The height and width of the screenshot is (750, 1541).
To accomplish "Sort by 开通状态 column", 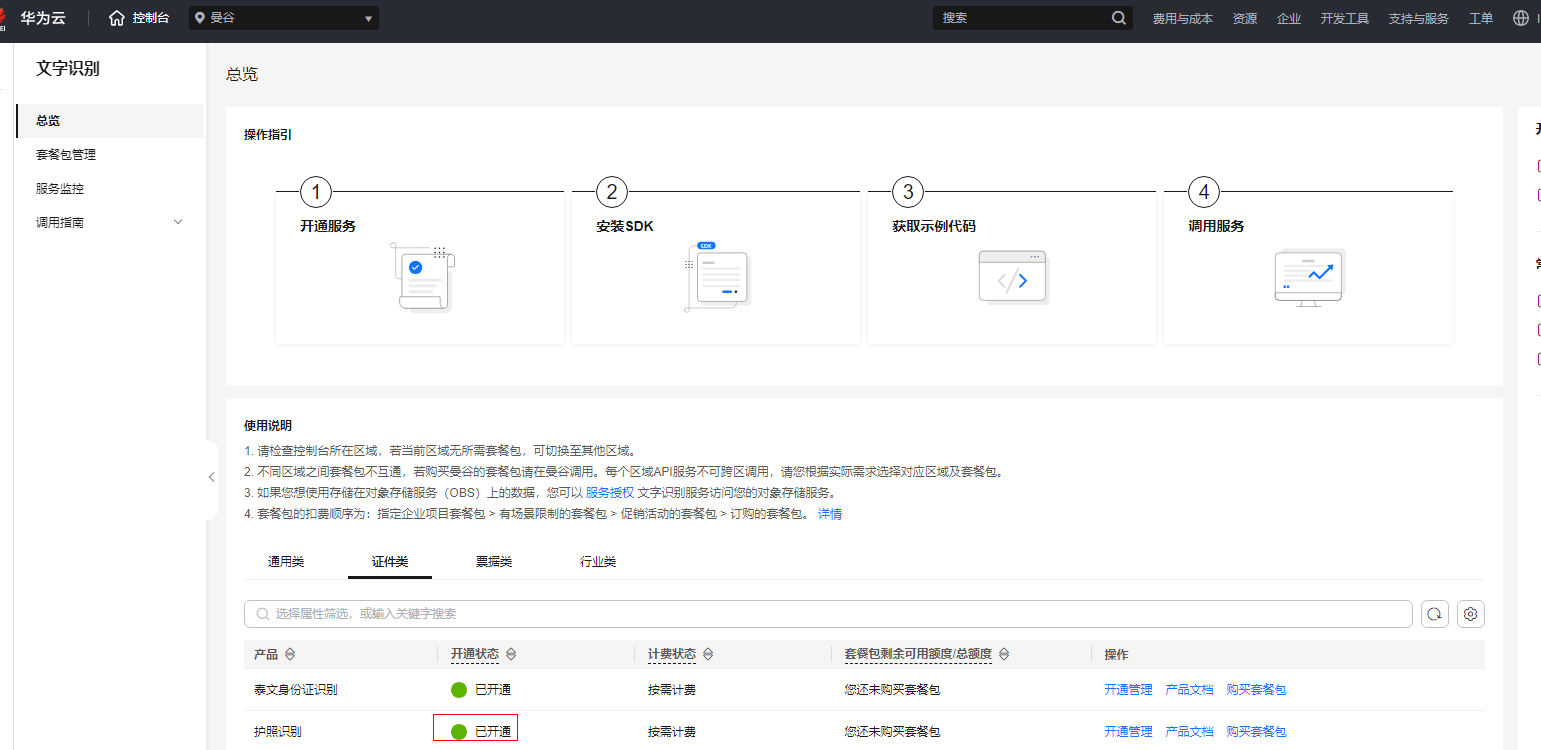I will click(x=511, y=654).
